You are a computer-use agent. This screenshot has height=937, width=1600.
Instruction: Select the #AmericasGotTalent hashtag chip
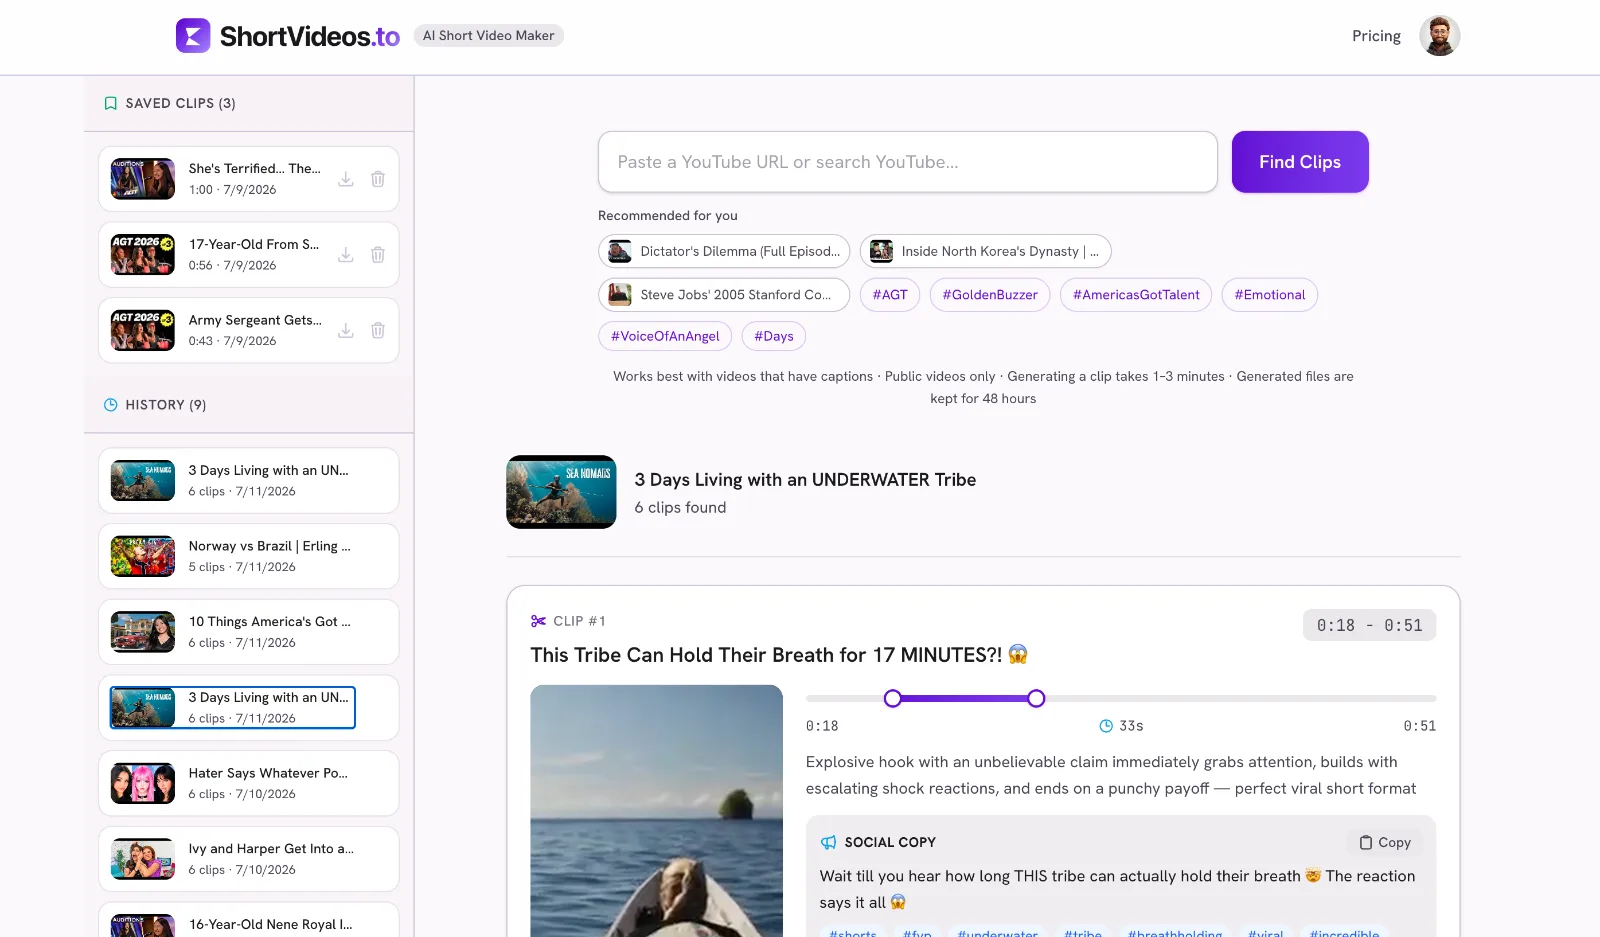tap(1136, 294)
